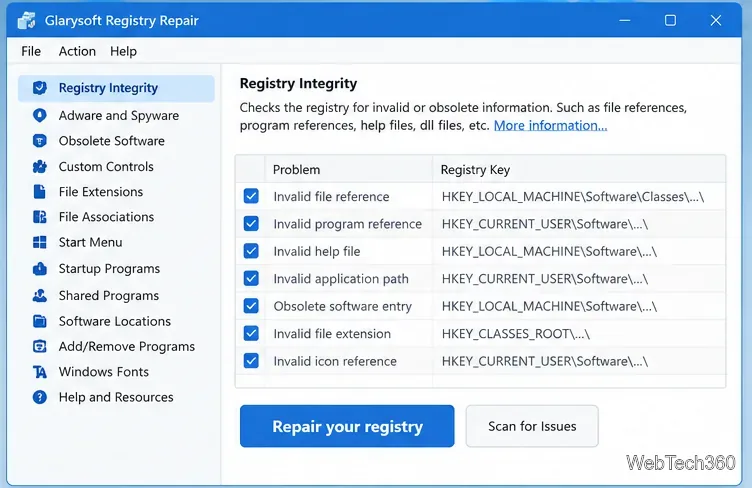Select Obsolete software entry problem text
Image resolution: width=752 pixels, height=488 pixels.
[342, 306]
